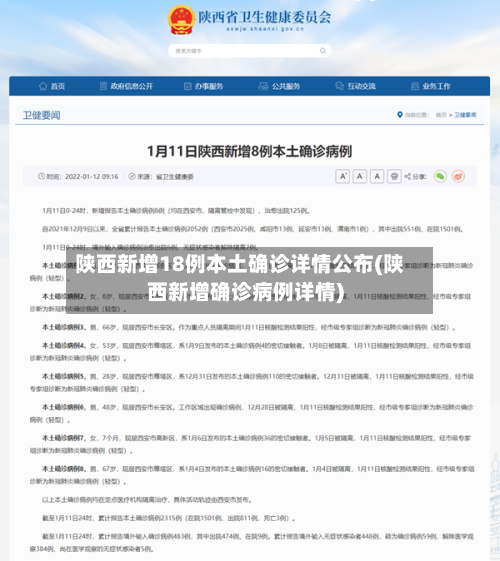
Task: Click the national emblem logo
Action: (x=181, y=20)
